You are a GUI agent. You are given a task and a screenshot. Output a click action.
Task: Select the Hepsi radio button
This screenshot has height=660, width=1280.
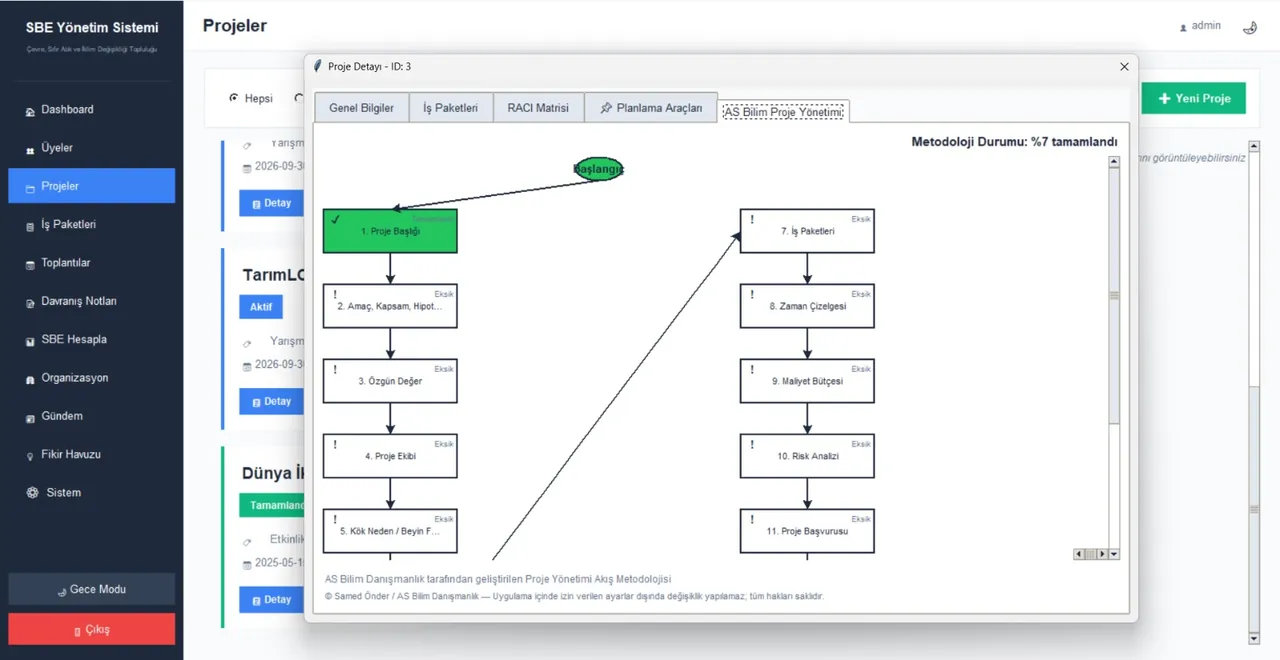pos(234,98)
